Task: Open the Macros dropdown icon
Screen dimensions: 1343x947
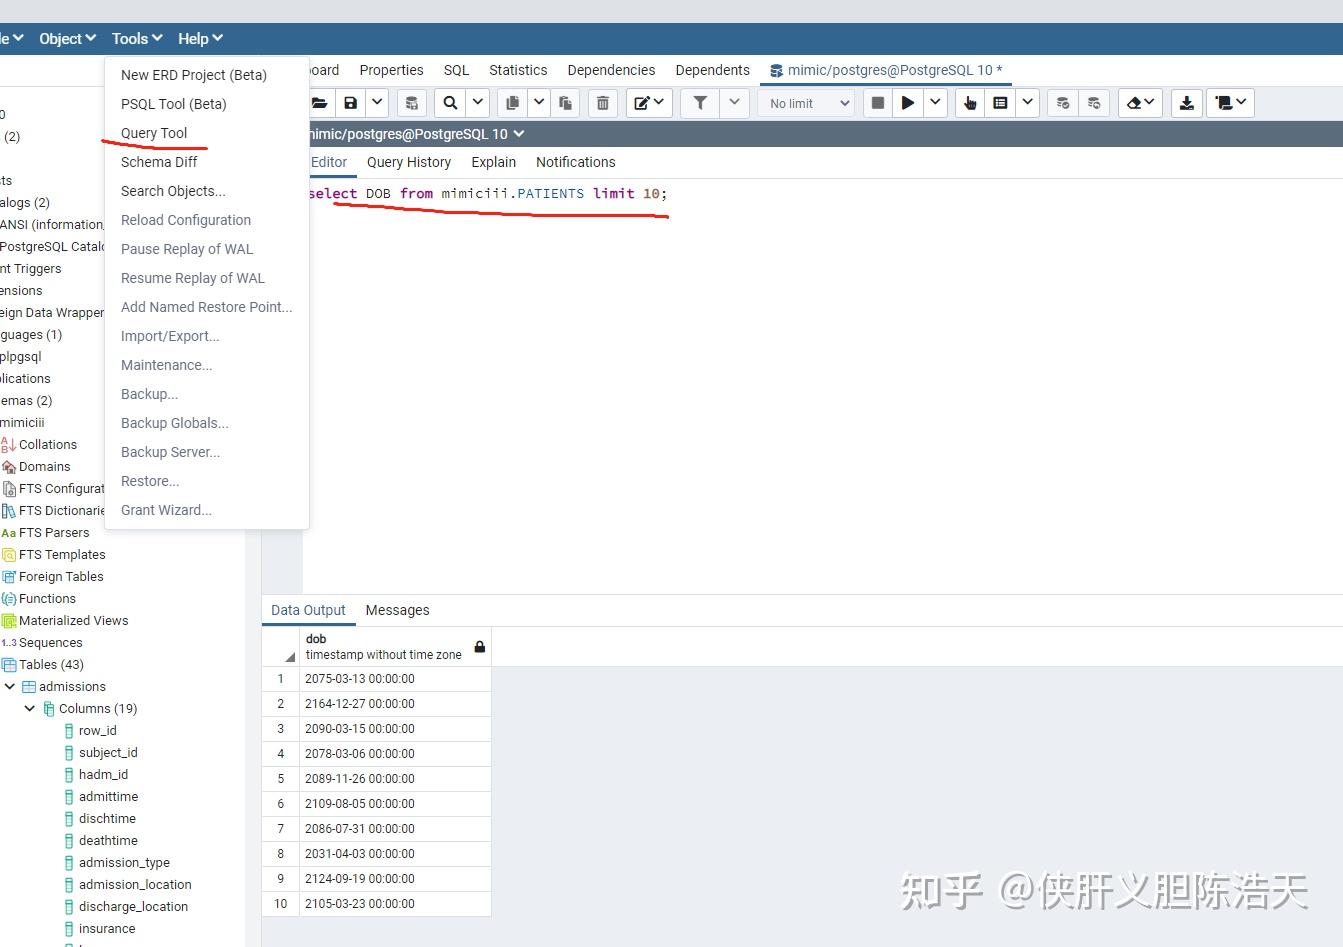Action: [1231, 103]
